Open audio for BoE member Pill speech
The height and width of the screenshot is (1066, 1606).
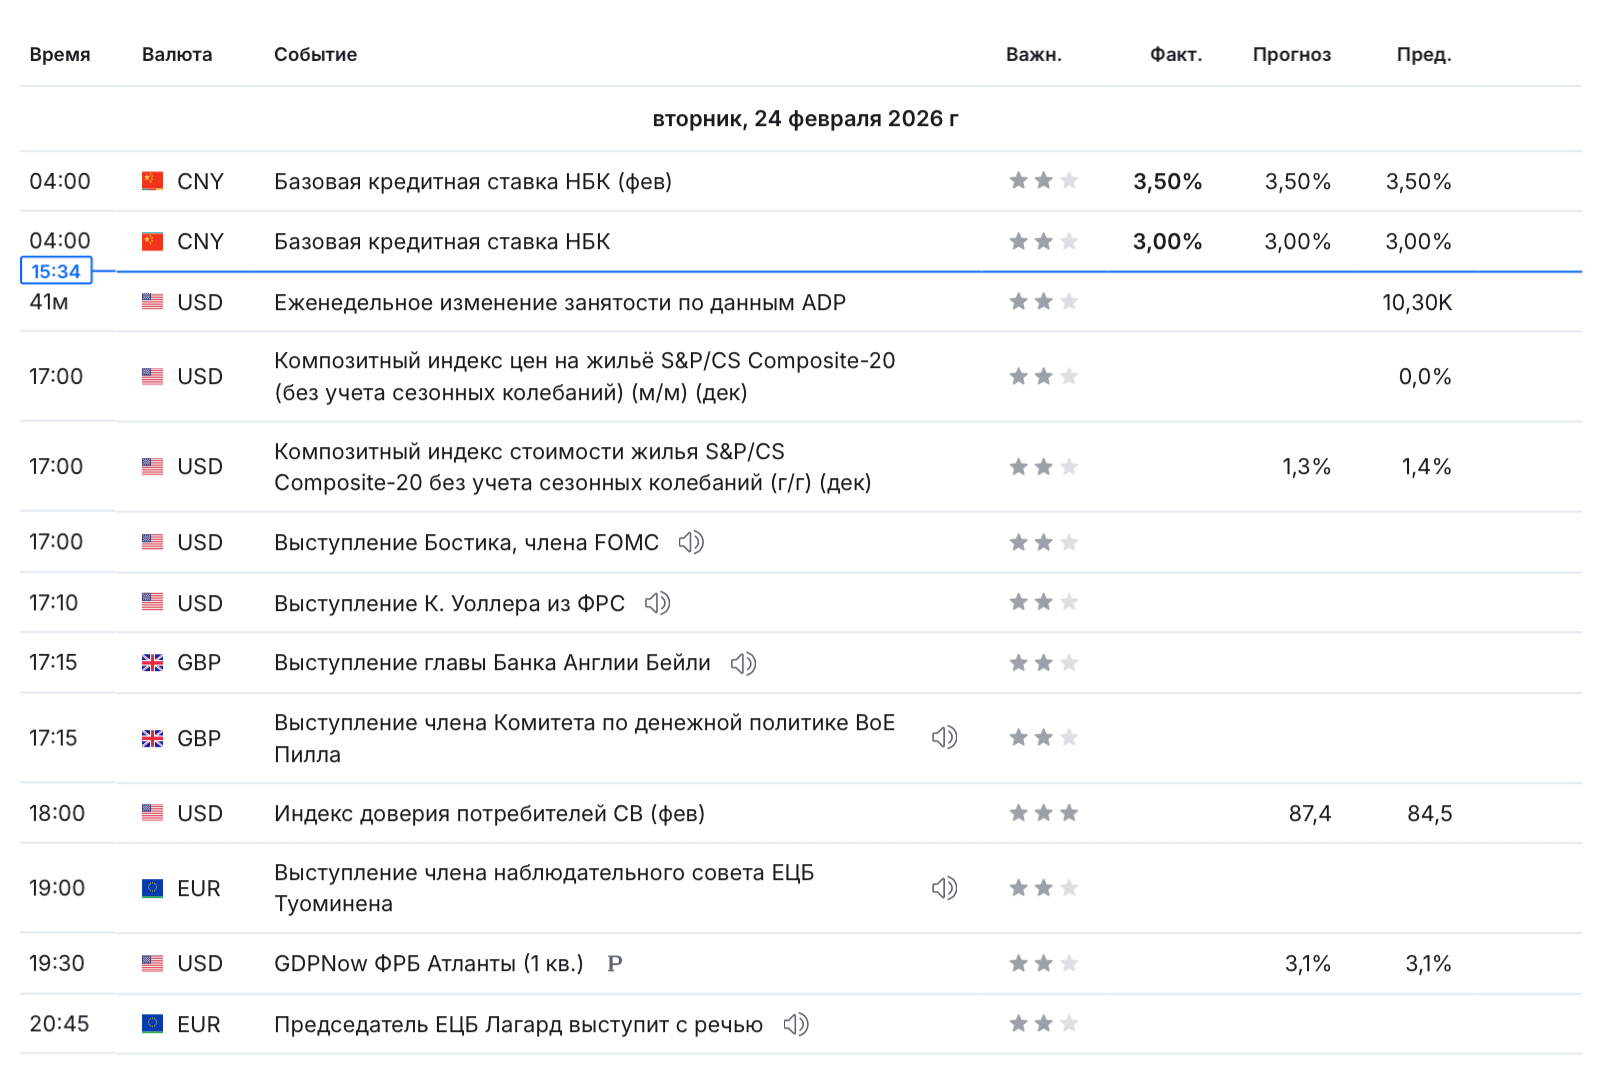pyautogui.click(x=944, y=737)
